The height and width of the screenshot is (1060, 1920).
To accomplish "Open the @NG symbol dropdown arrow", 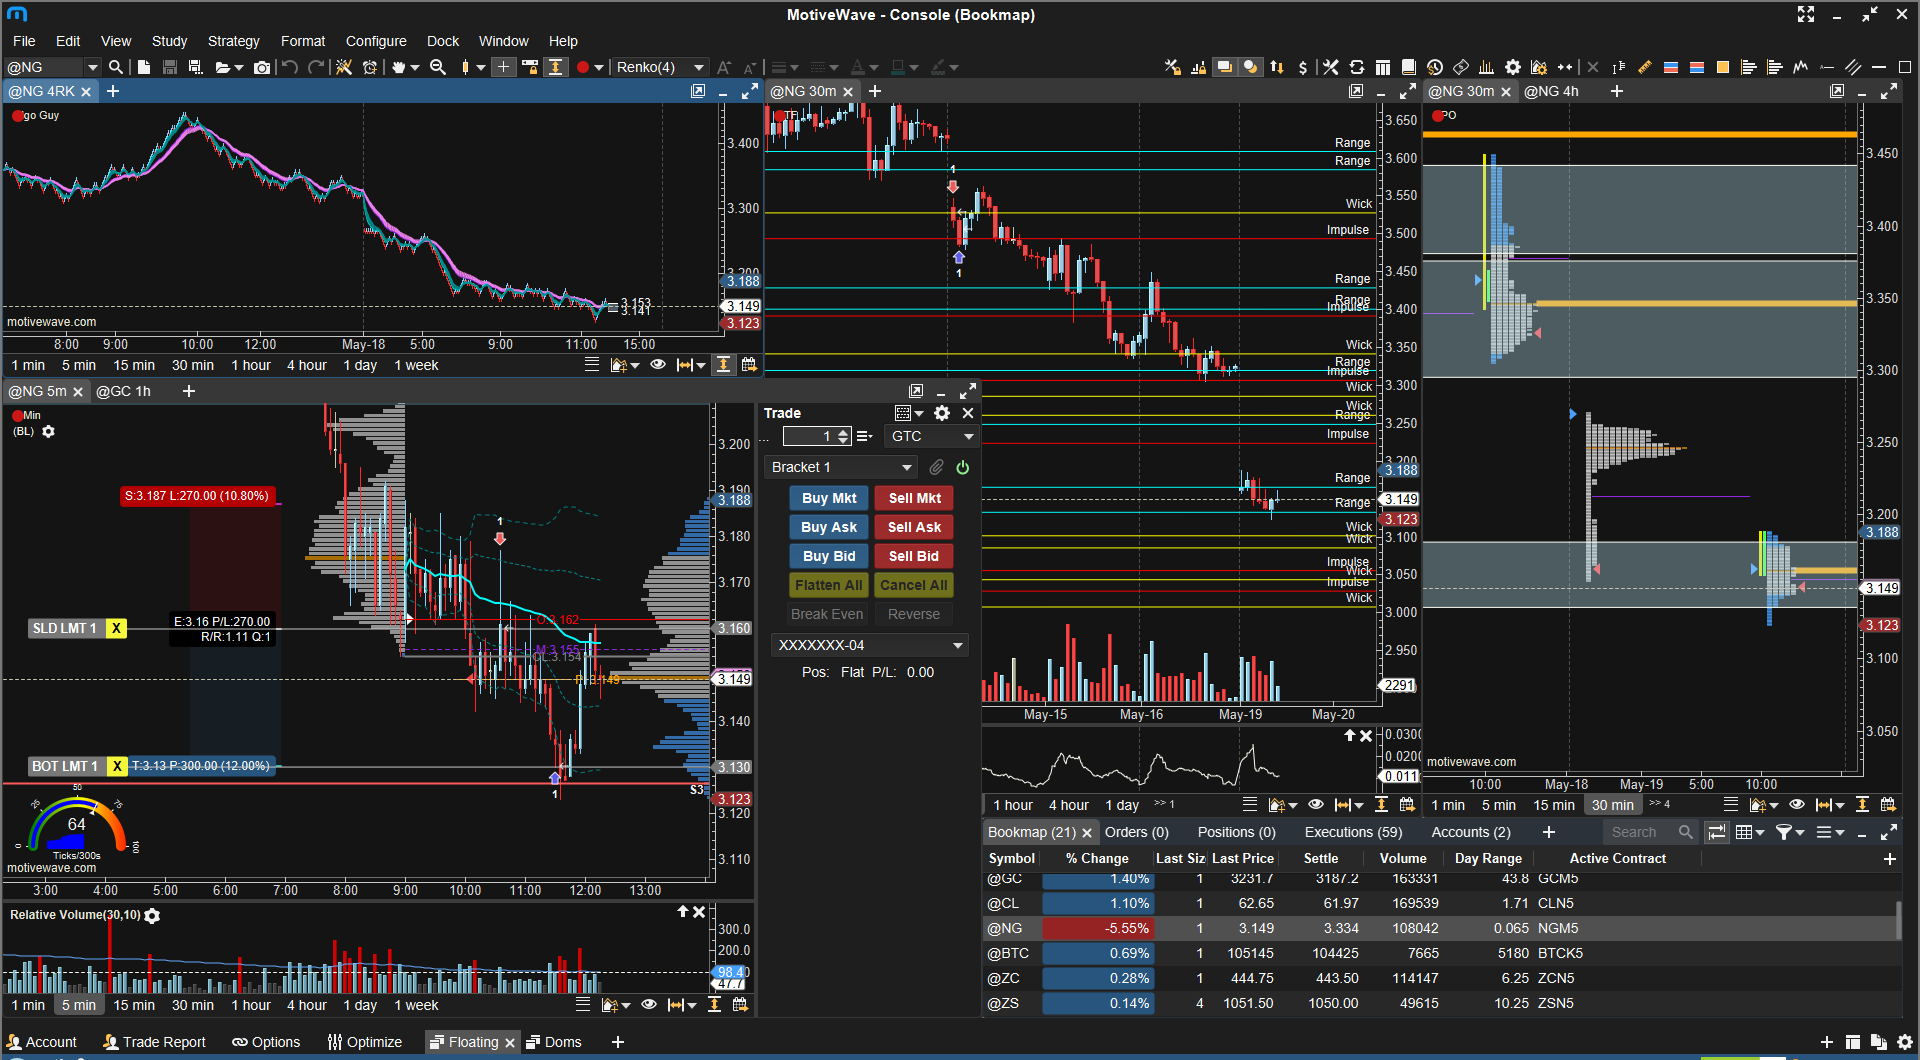I will point(93,67).
